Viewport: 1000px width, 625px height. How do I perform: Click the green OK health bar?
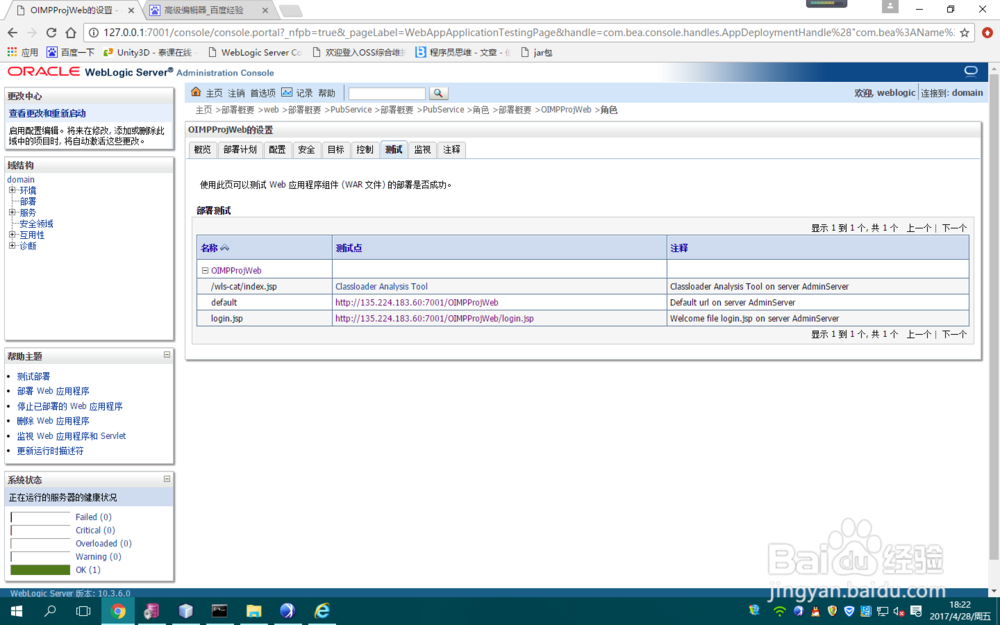40,570
